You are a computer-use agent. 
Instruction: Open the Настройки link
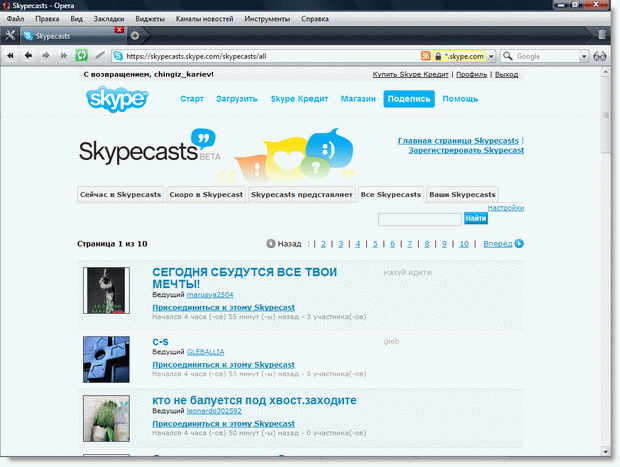pos(506,208)
